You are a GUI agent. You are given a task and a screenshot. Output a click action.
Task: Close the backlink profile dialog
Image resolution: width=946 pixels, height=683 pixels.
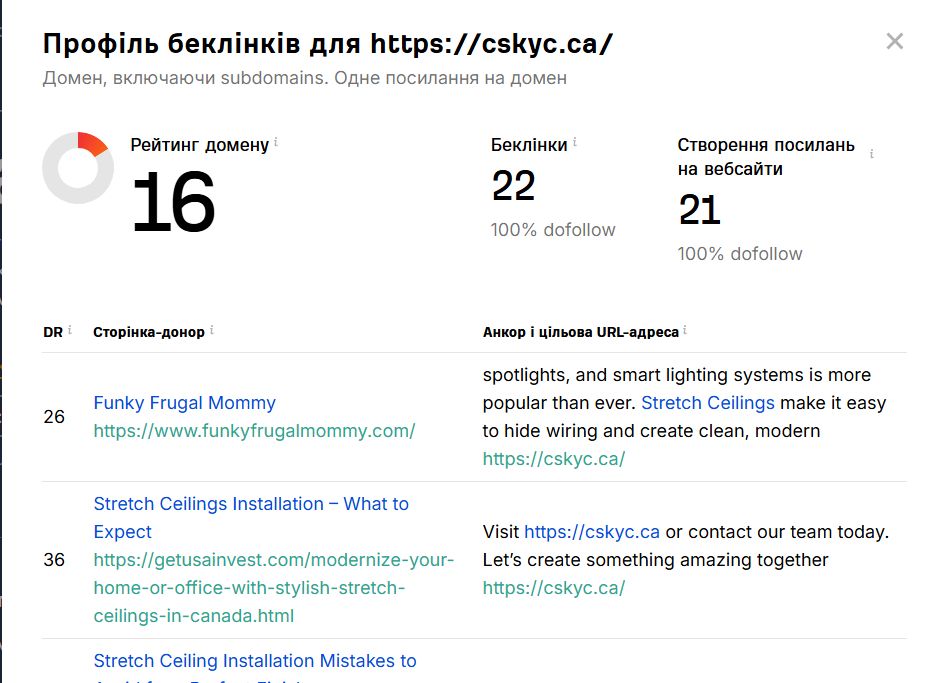(x=895, y=42)
